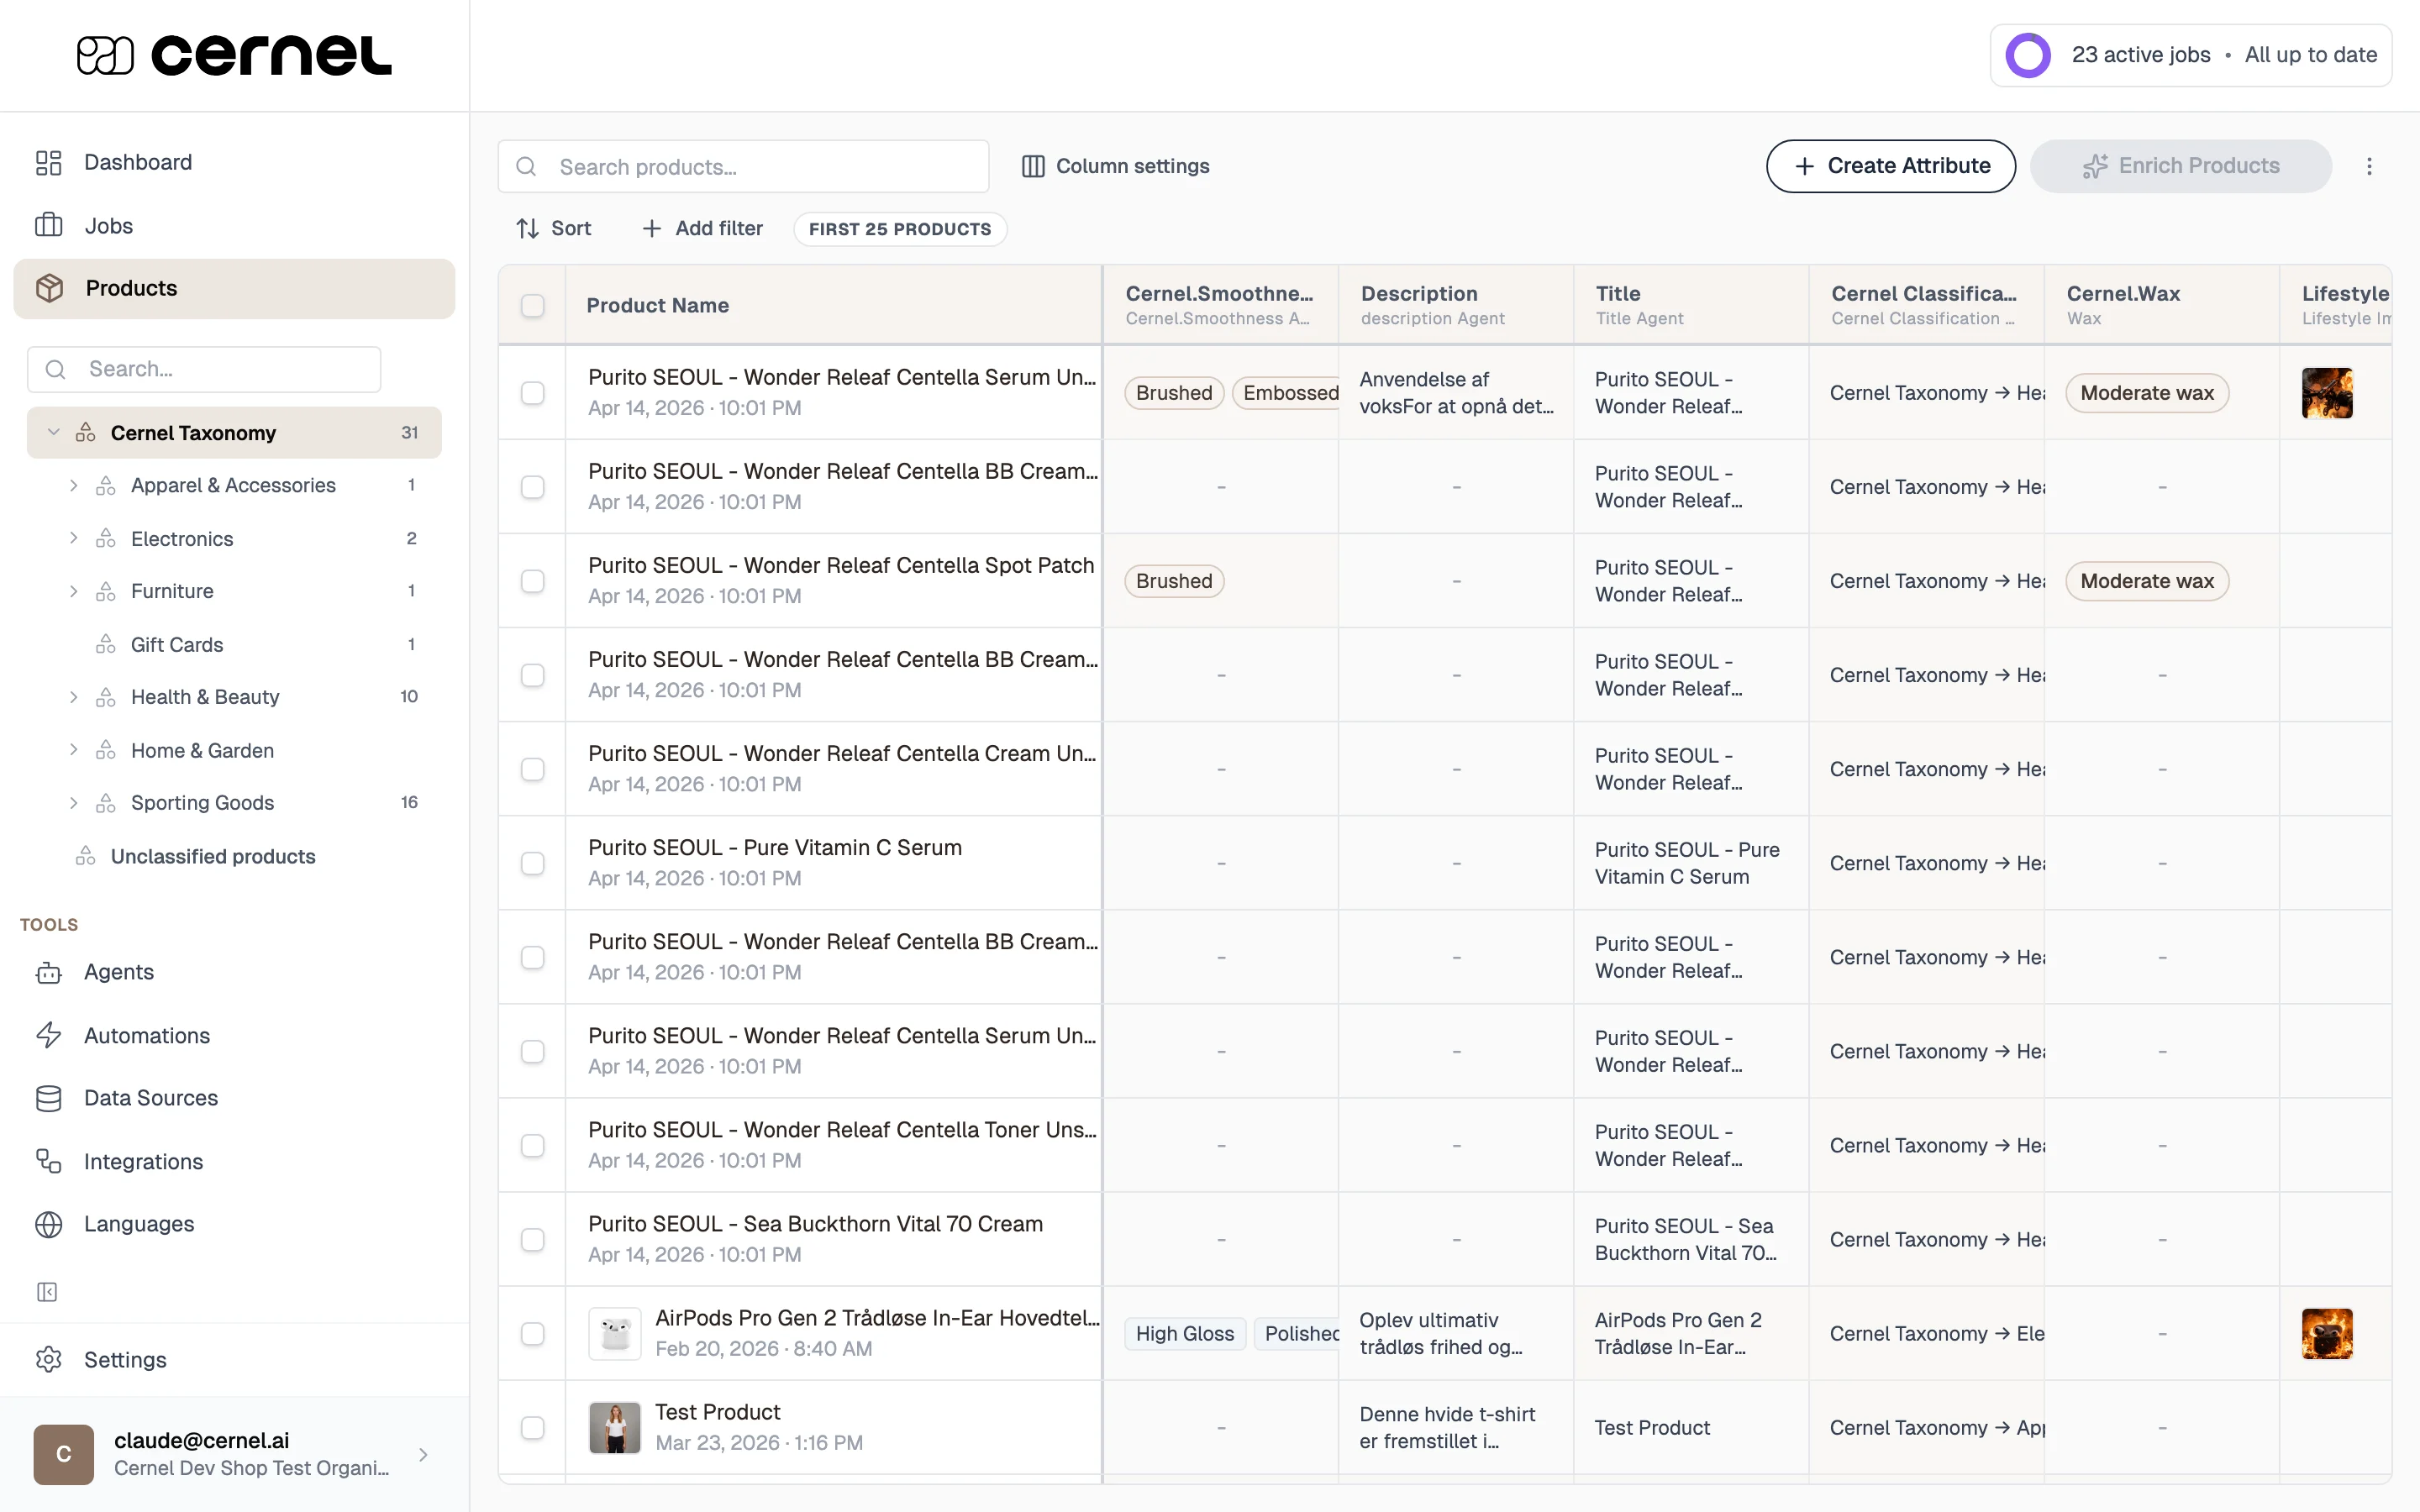Click the Automations lightning icon
The image size is (2420, 1512).
(x=49, y=1035)
